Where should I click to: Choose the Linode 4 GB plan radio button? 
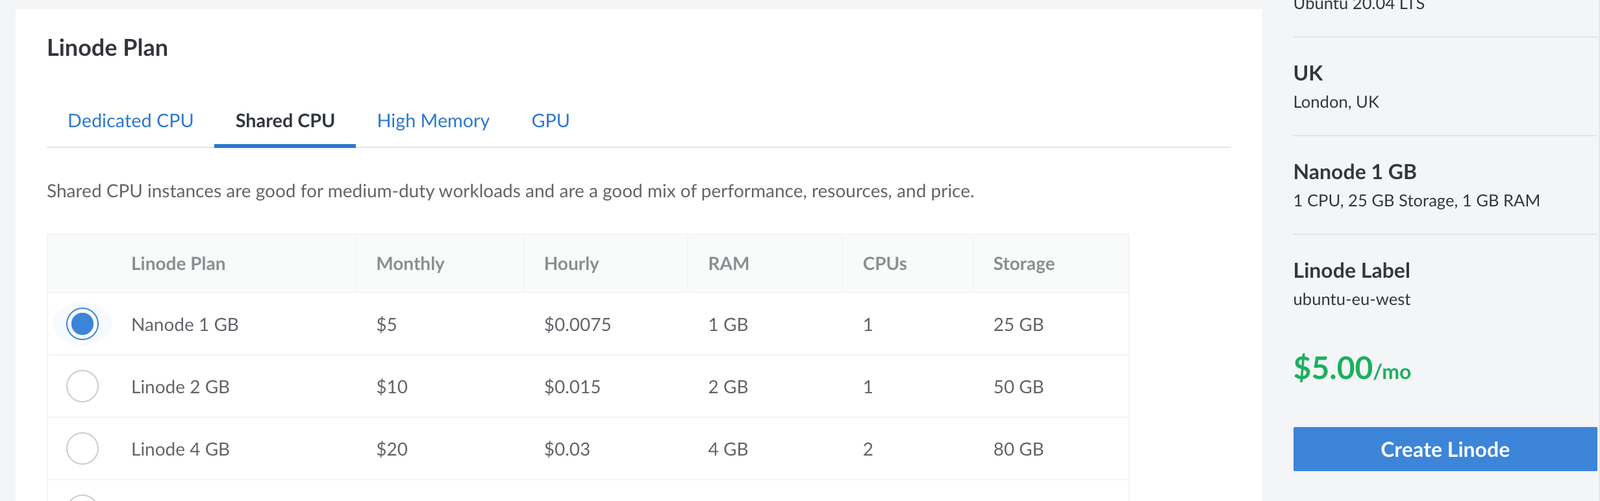pyautogui.click(x=82, y=448)
